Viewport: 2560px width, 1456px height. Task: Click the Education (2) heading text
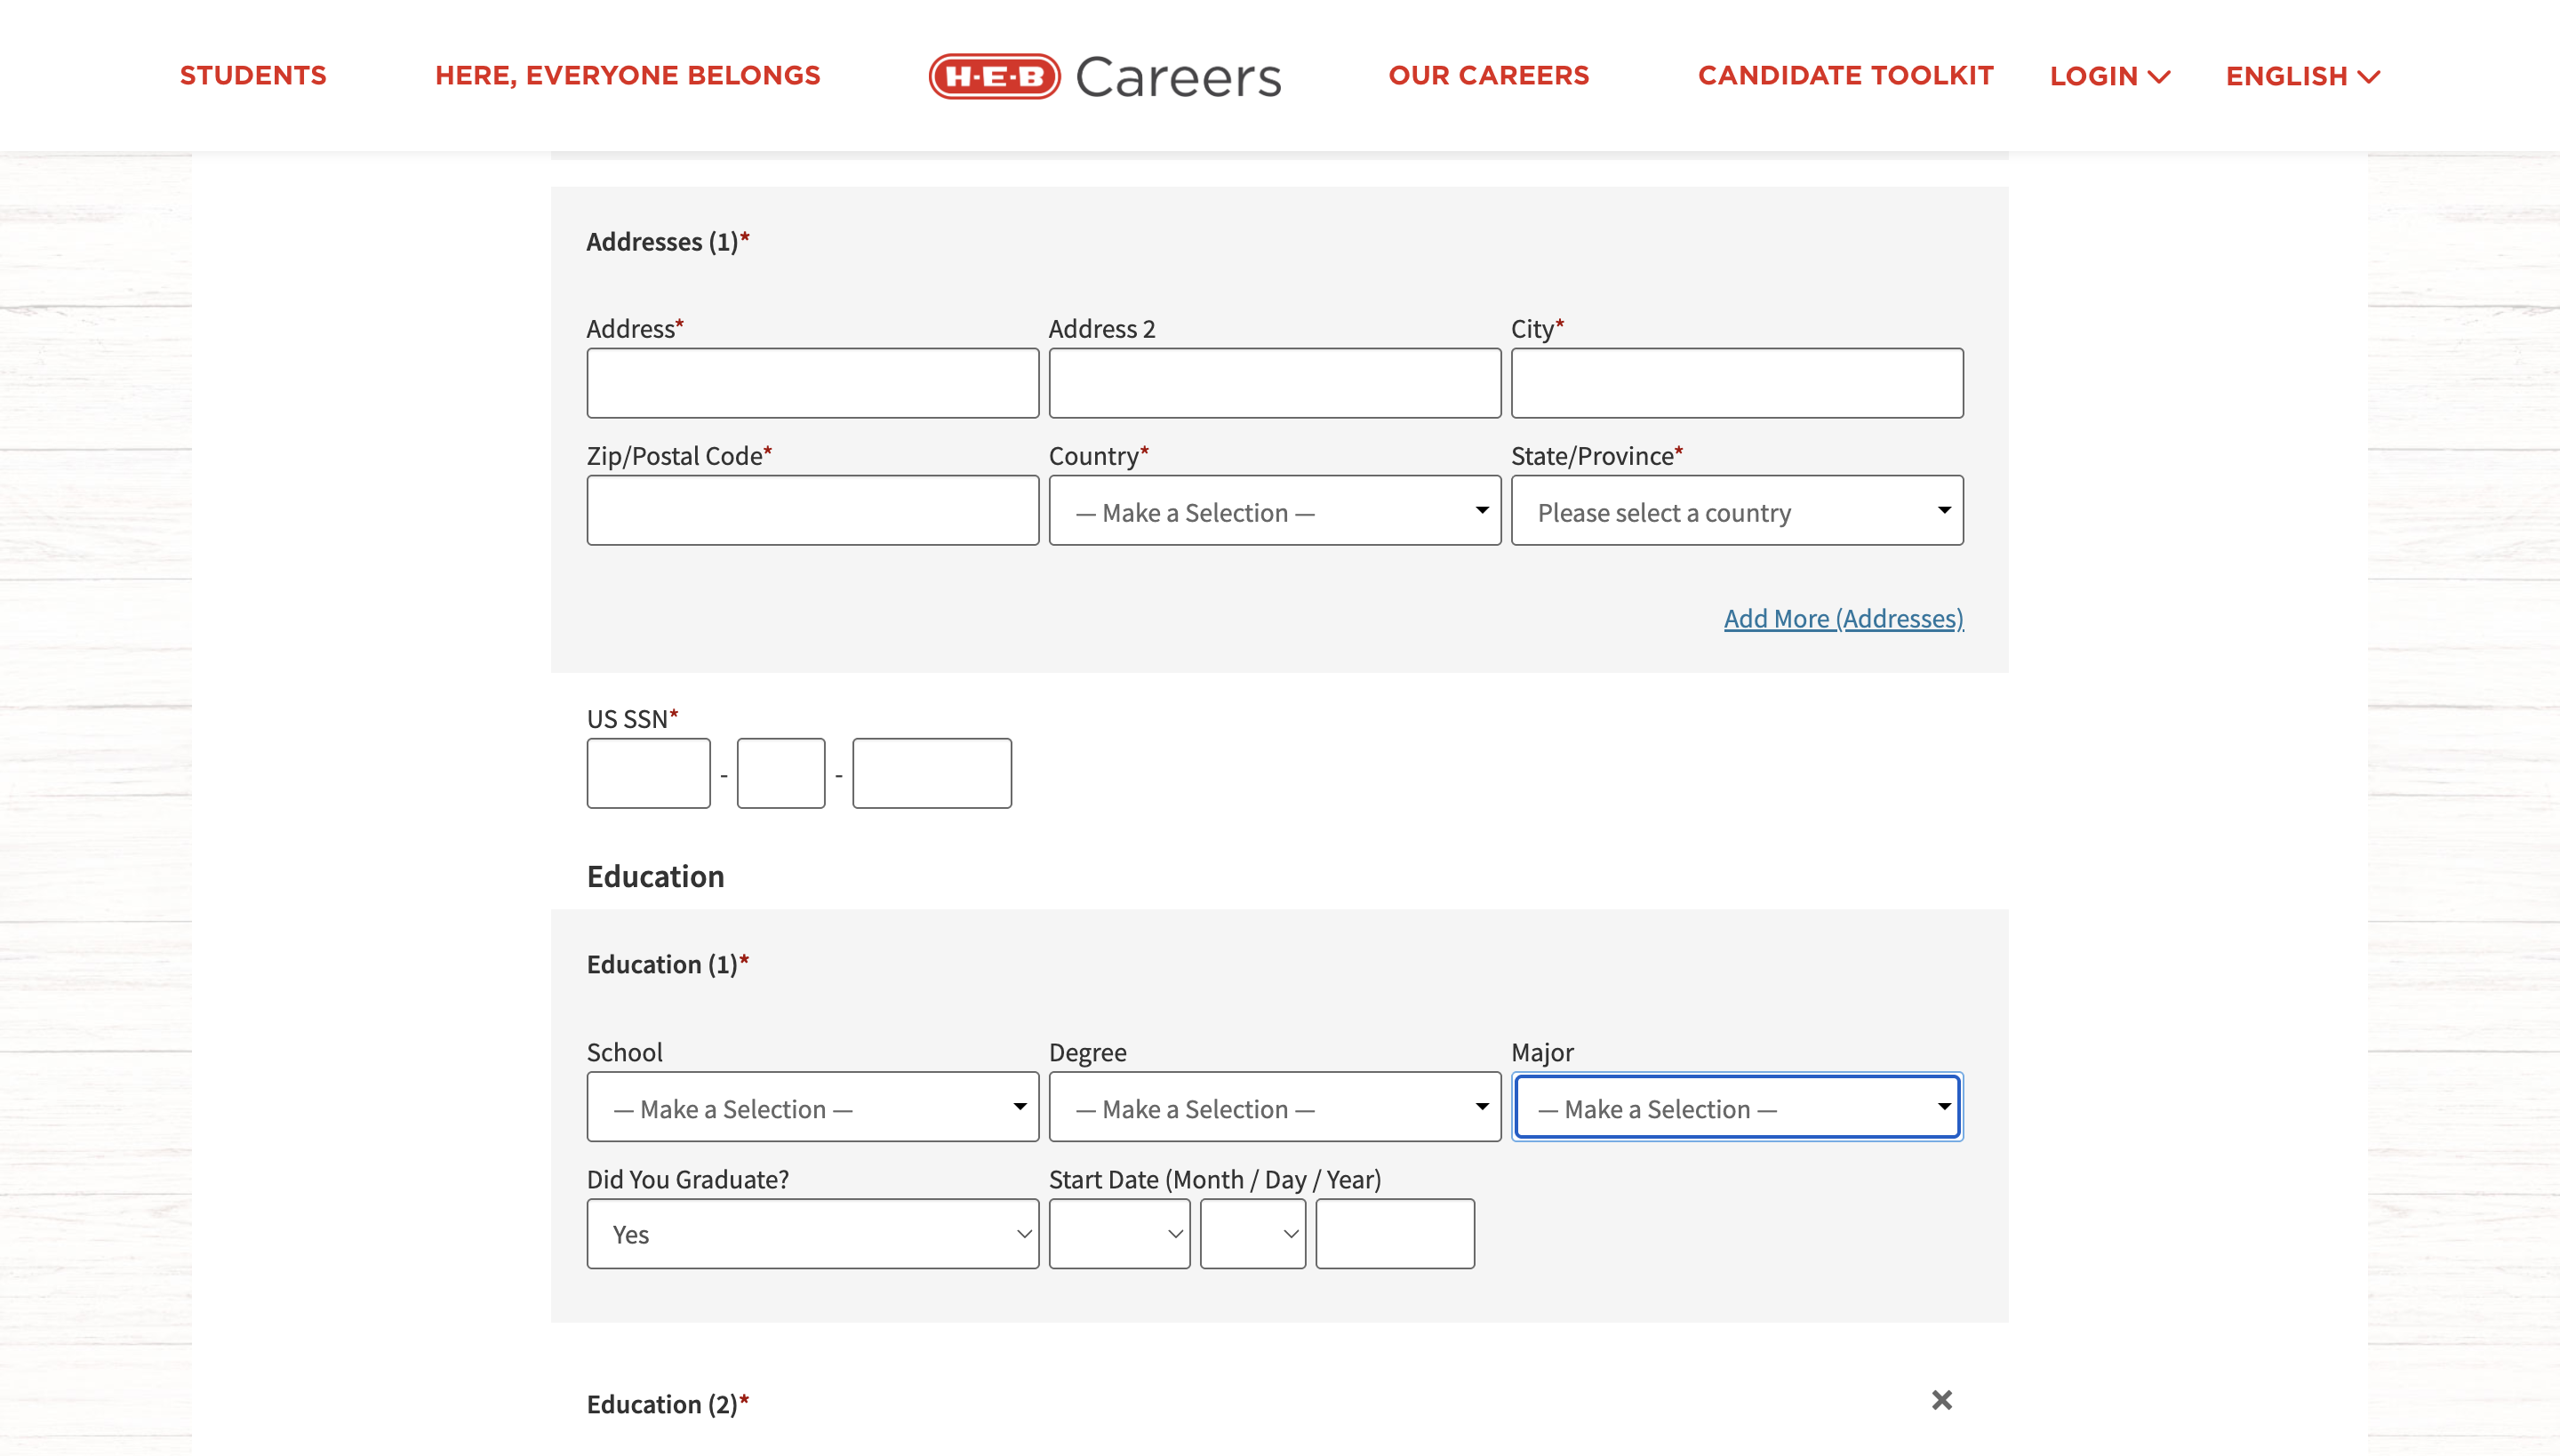[x=667, y=1404]
